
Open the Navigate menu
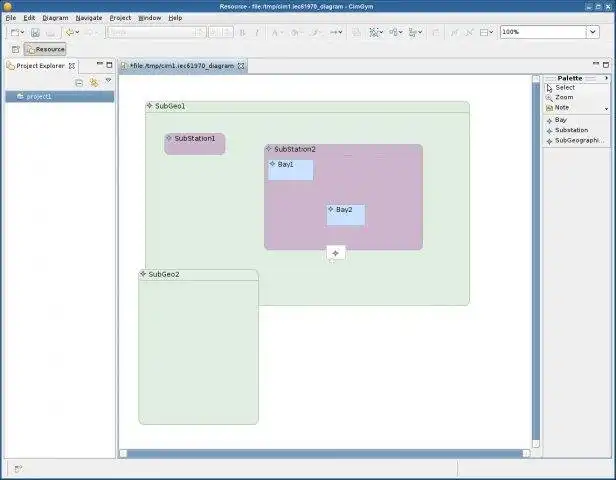coord(89,18)
